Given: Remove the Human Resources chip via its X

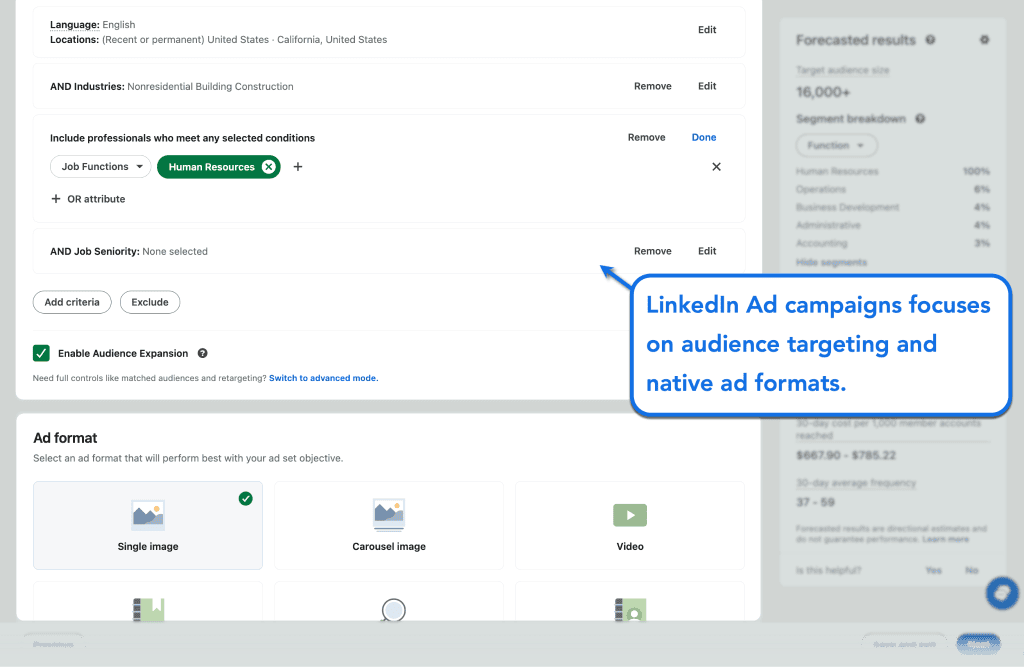Looking at the screenshot, I should 268,167.
